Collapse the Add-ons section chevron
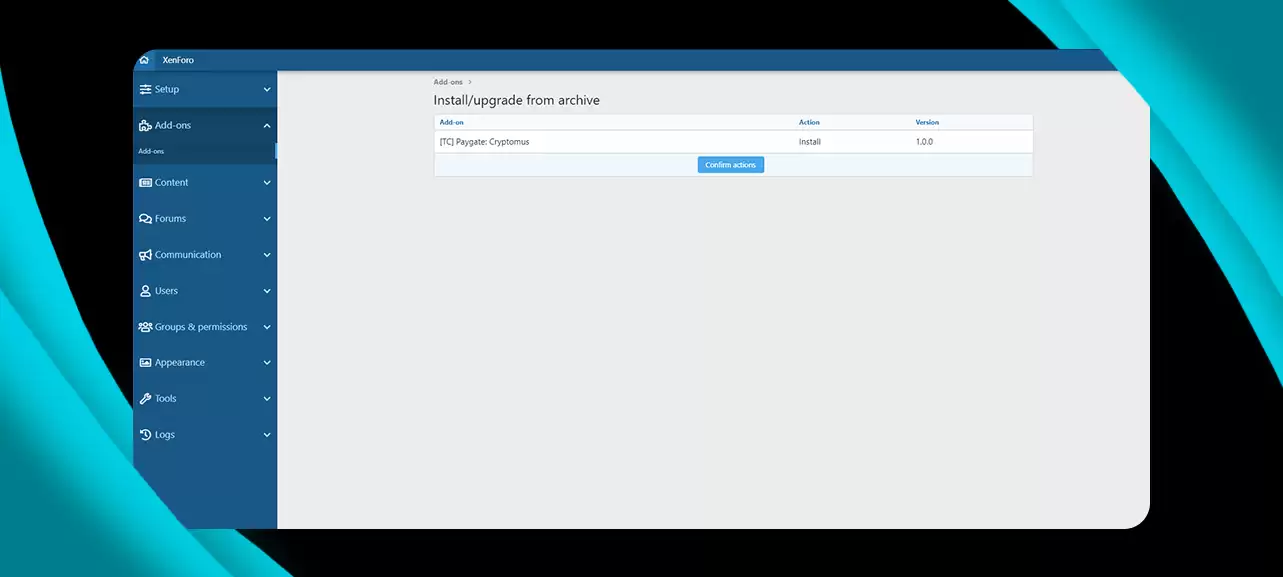Viewport: 1283px width, 577px height. click(x=267, y=126)
